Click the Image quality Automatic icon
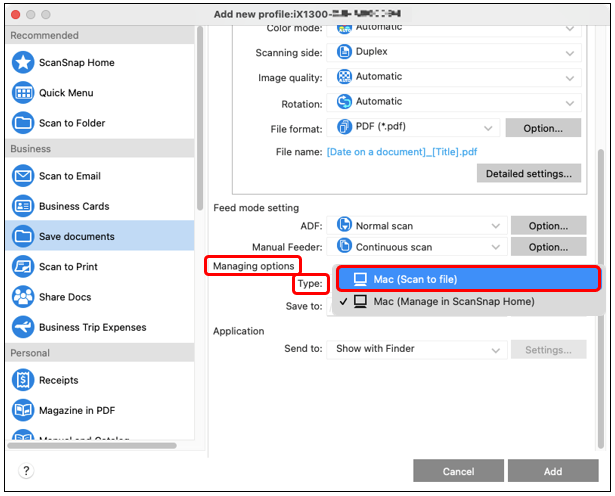 tap(344, 76)
